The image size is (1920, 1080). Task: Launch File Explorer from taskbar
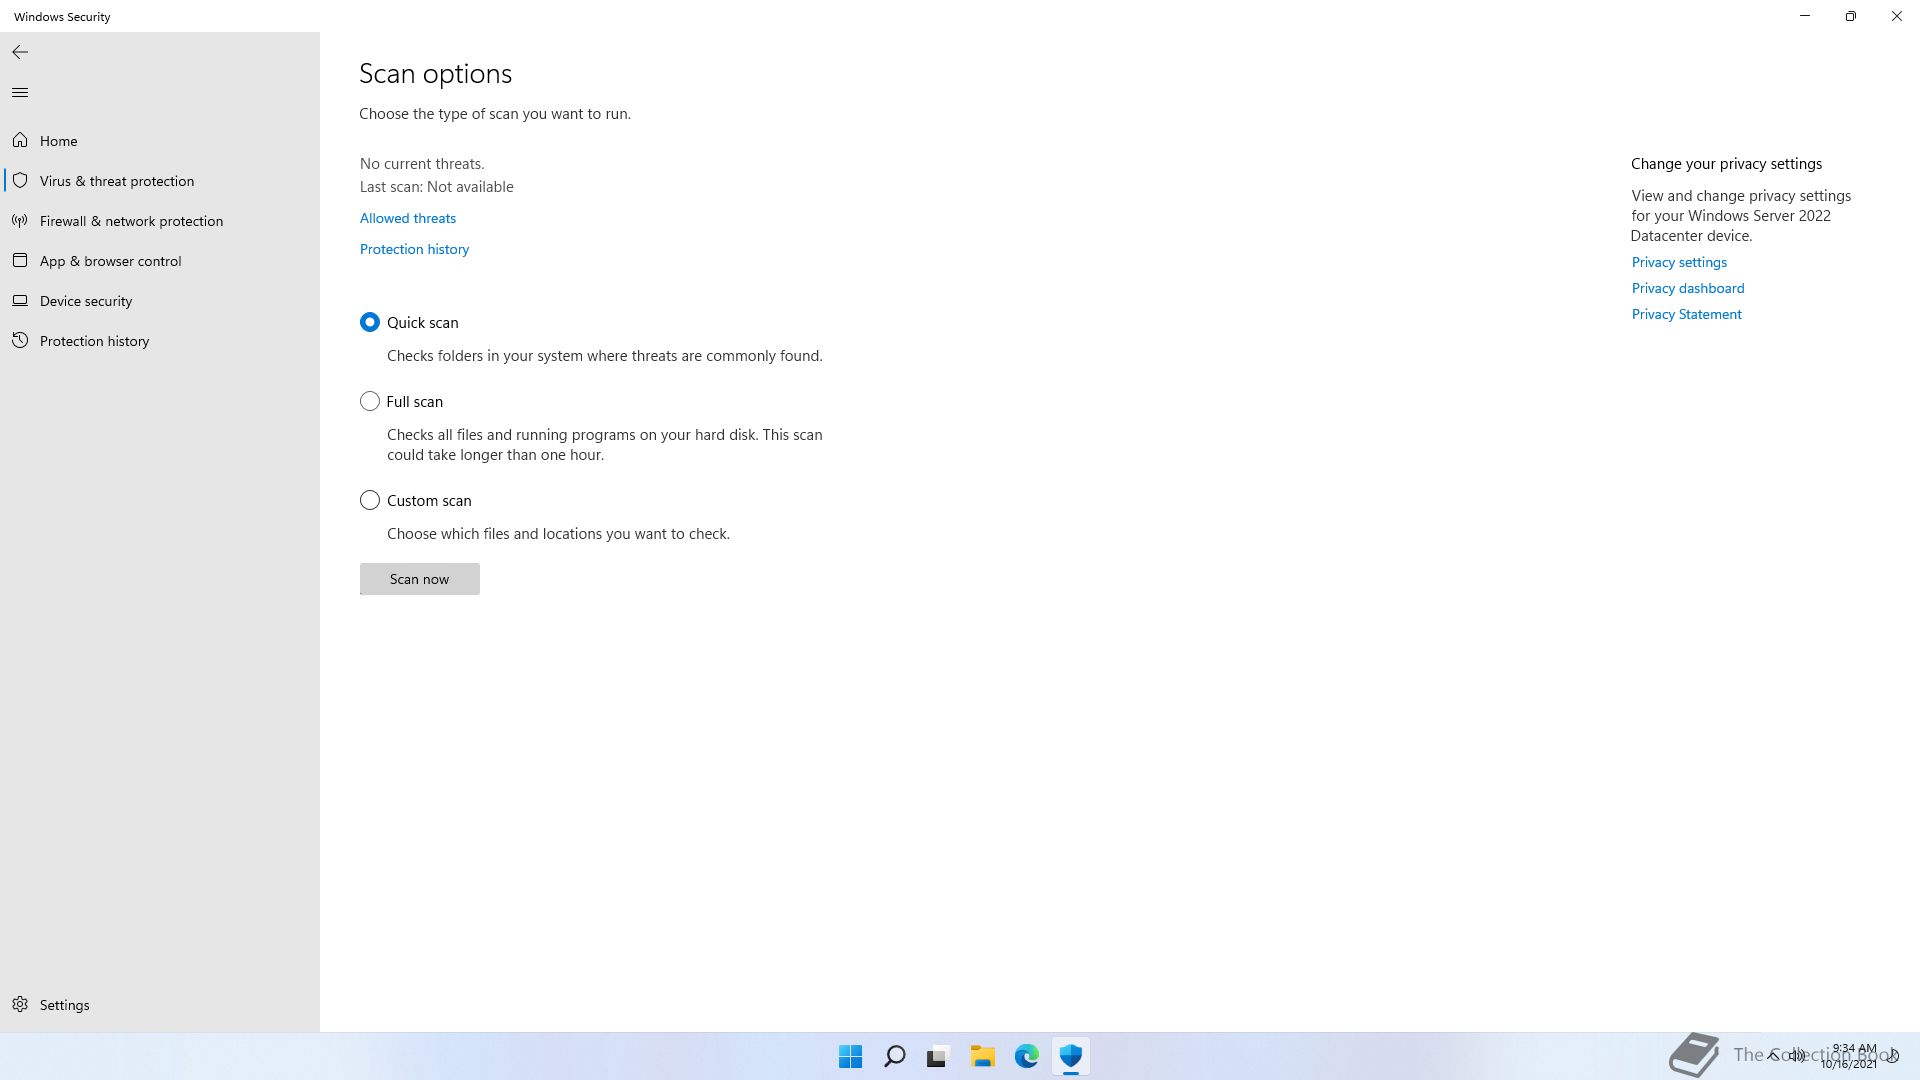[x=982, y=1056]
